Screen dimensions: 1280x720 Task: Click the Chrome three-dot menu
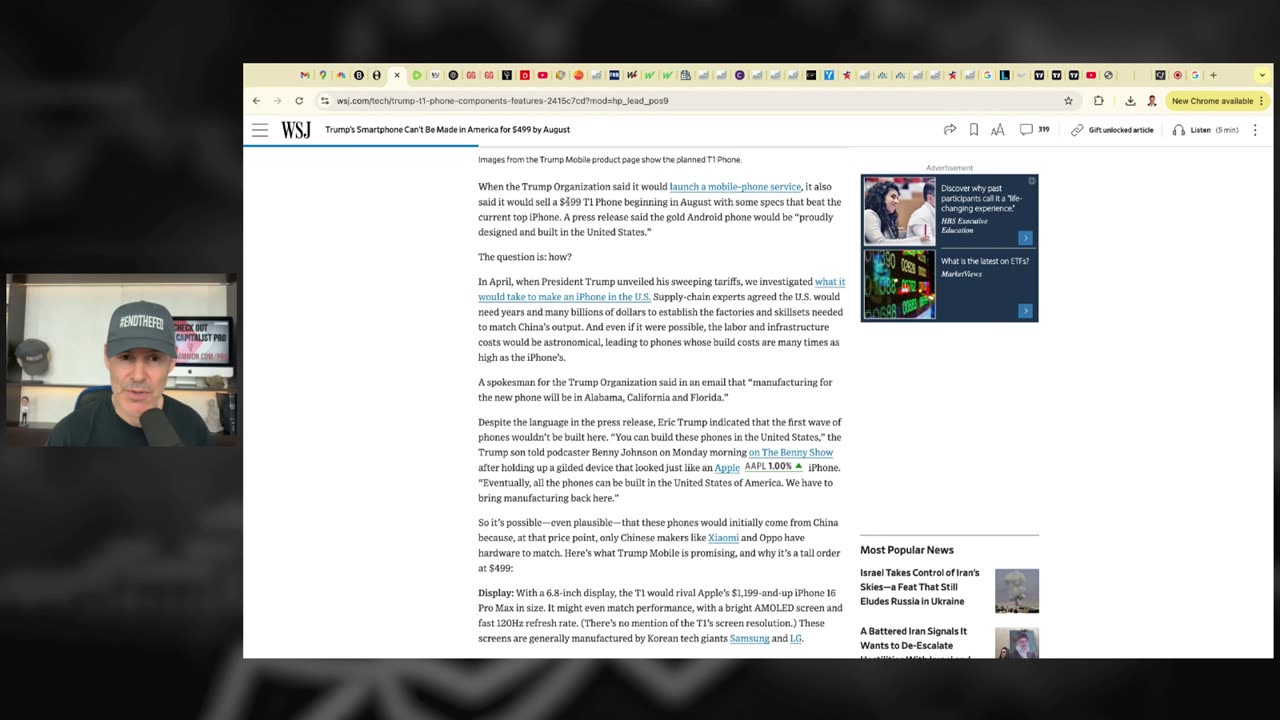(1262, 101)
